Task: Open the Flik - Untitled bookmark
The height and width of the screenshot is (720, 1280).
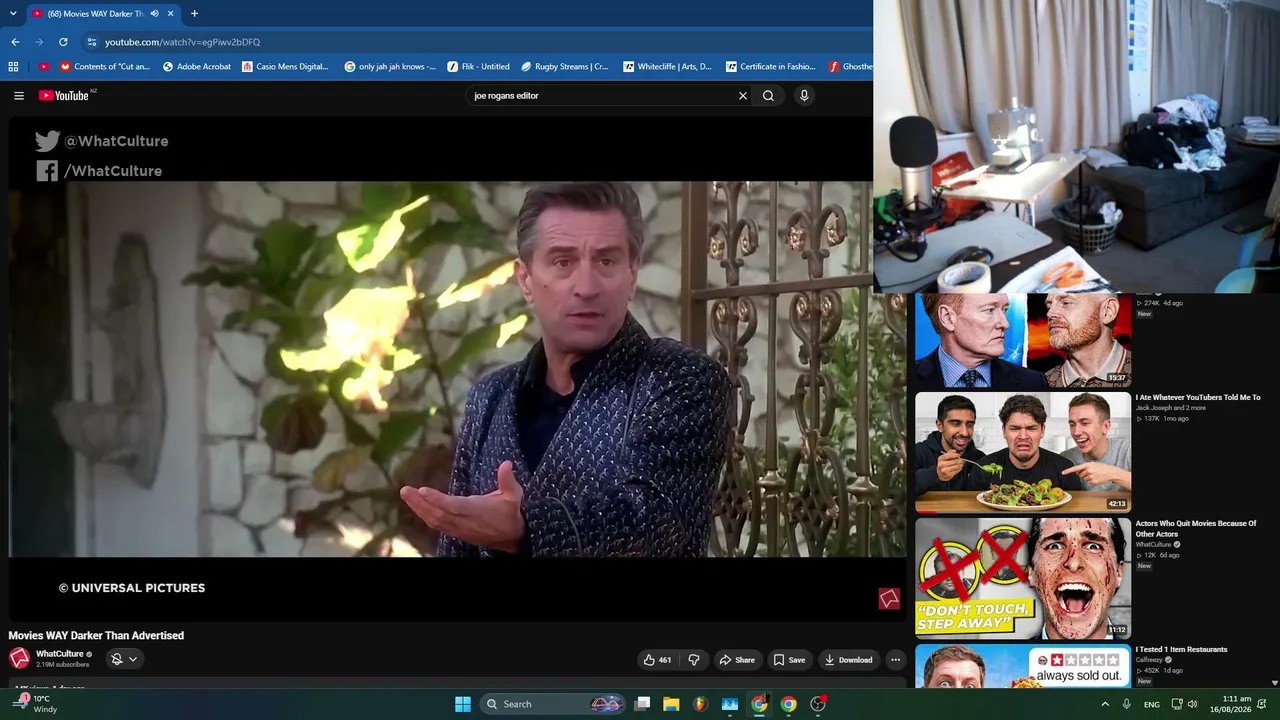Action: (x=479, y=67)
